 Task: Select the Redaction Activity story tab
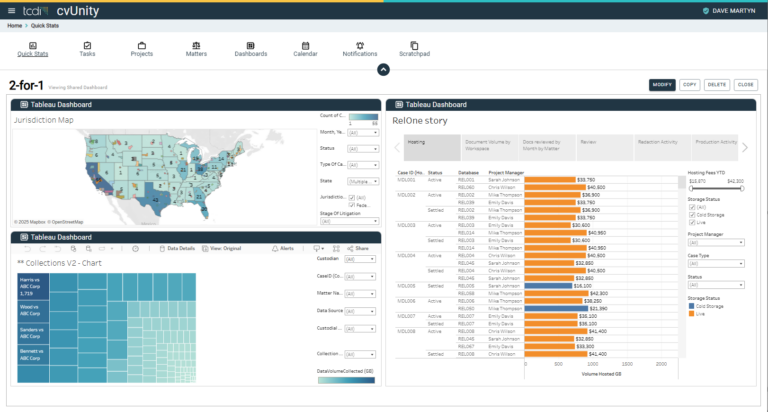click(x=657, y=142)
